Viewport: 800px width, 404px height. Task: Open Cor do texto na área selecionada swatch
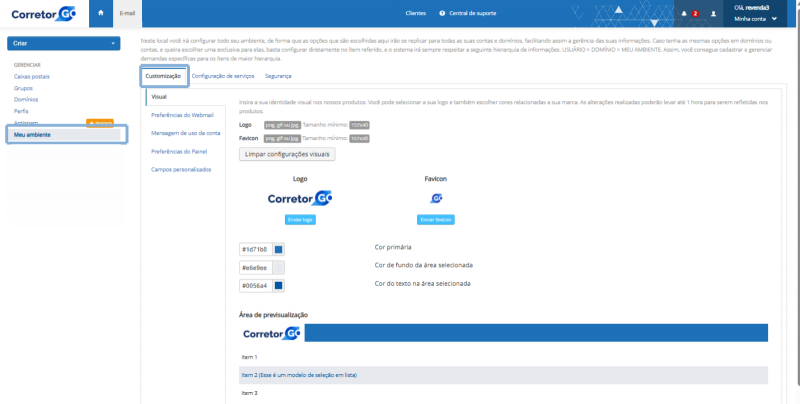tap(279, 286)
